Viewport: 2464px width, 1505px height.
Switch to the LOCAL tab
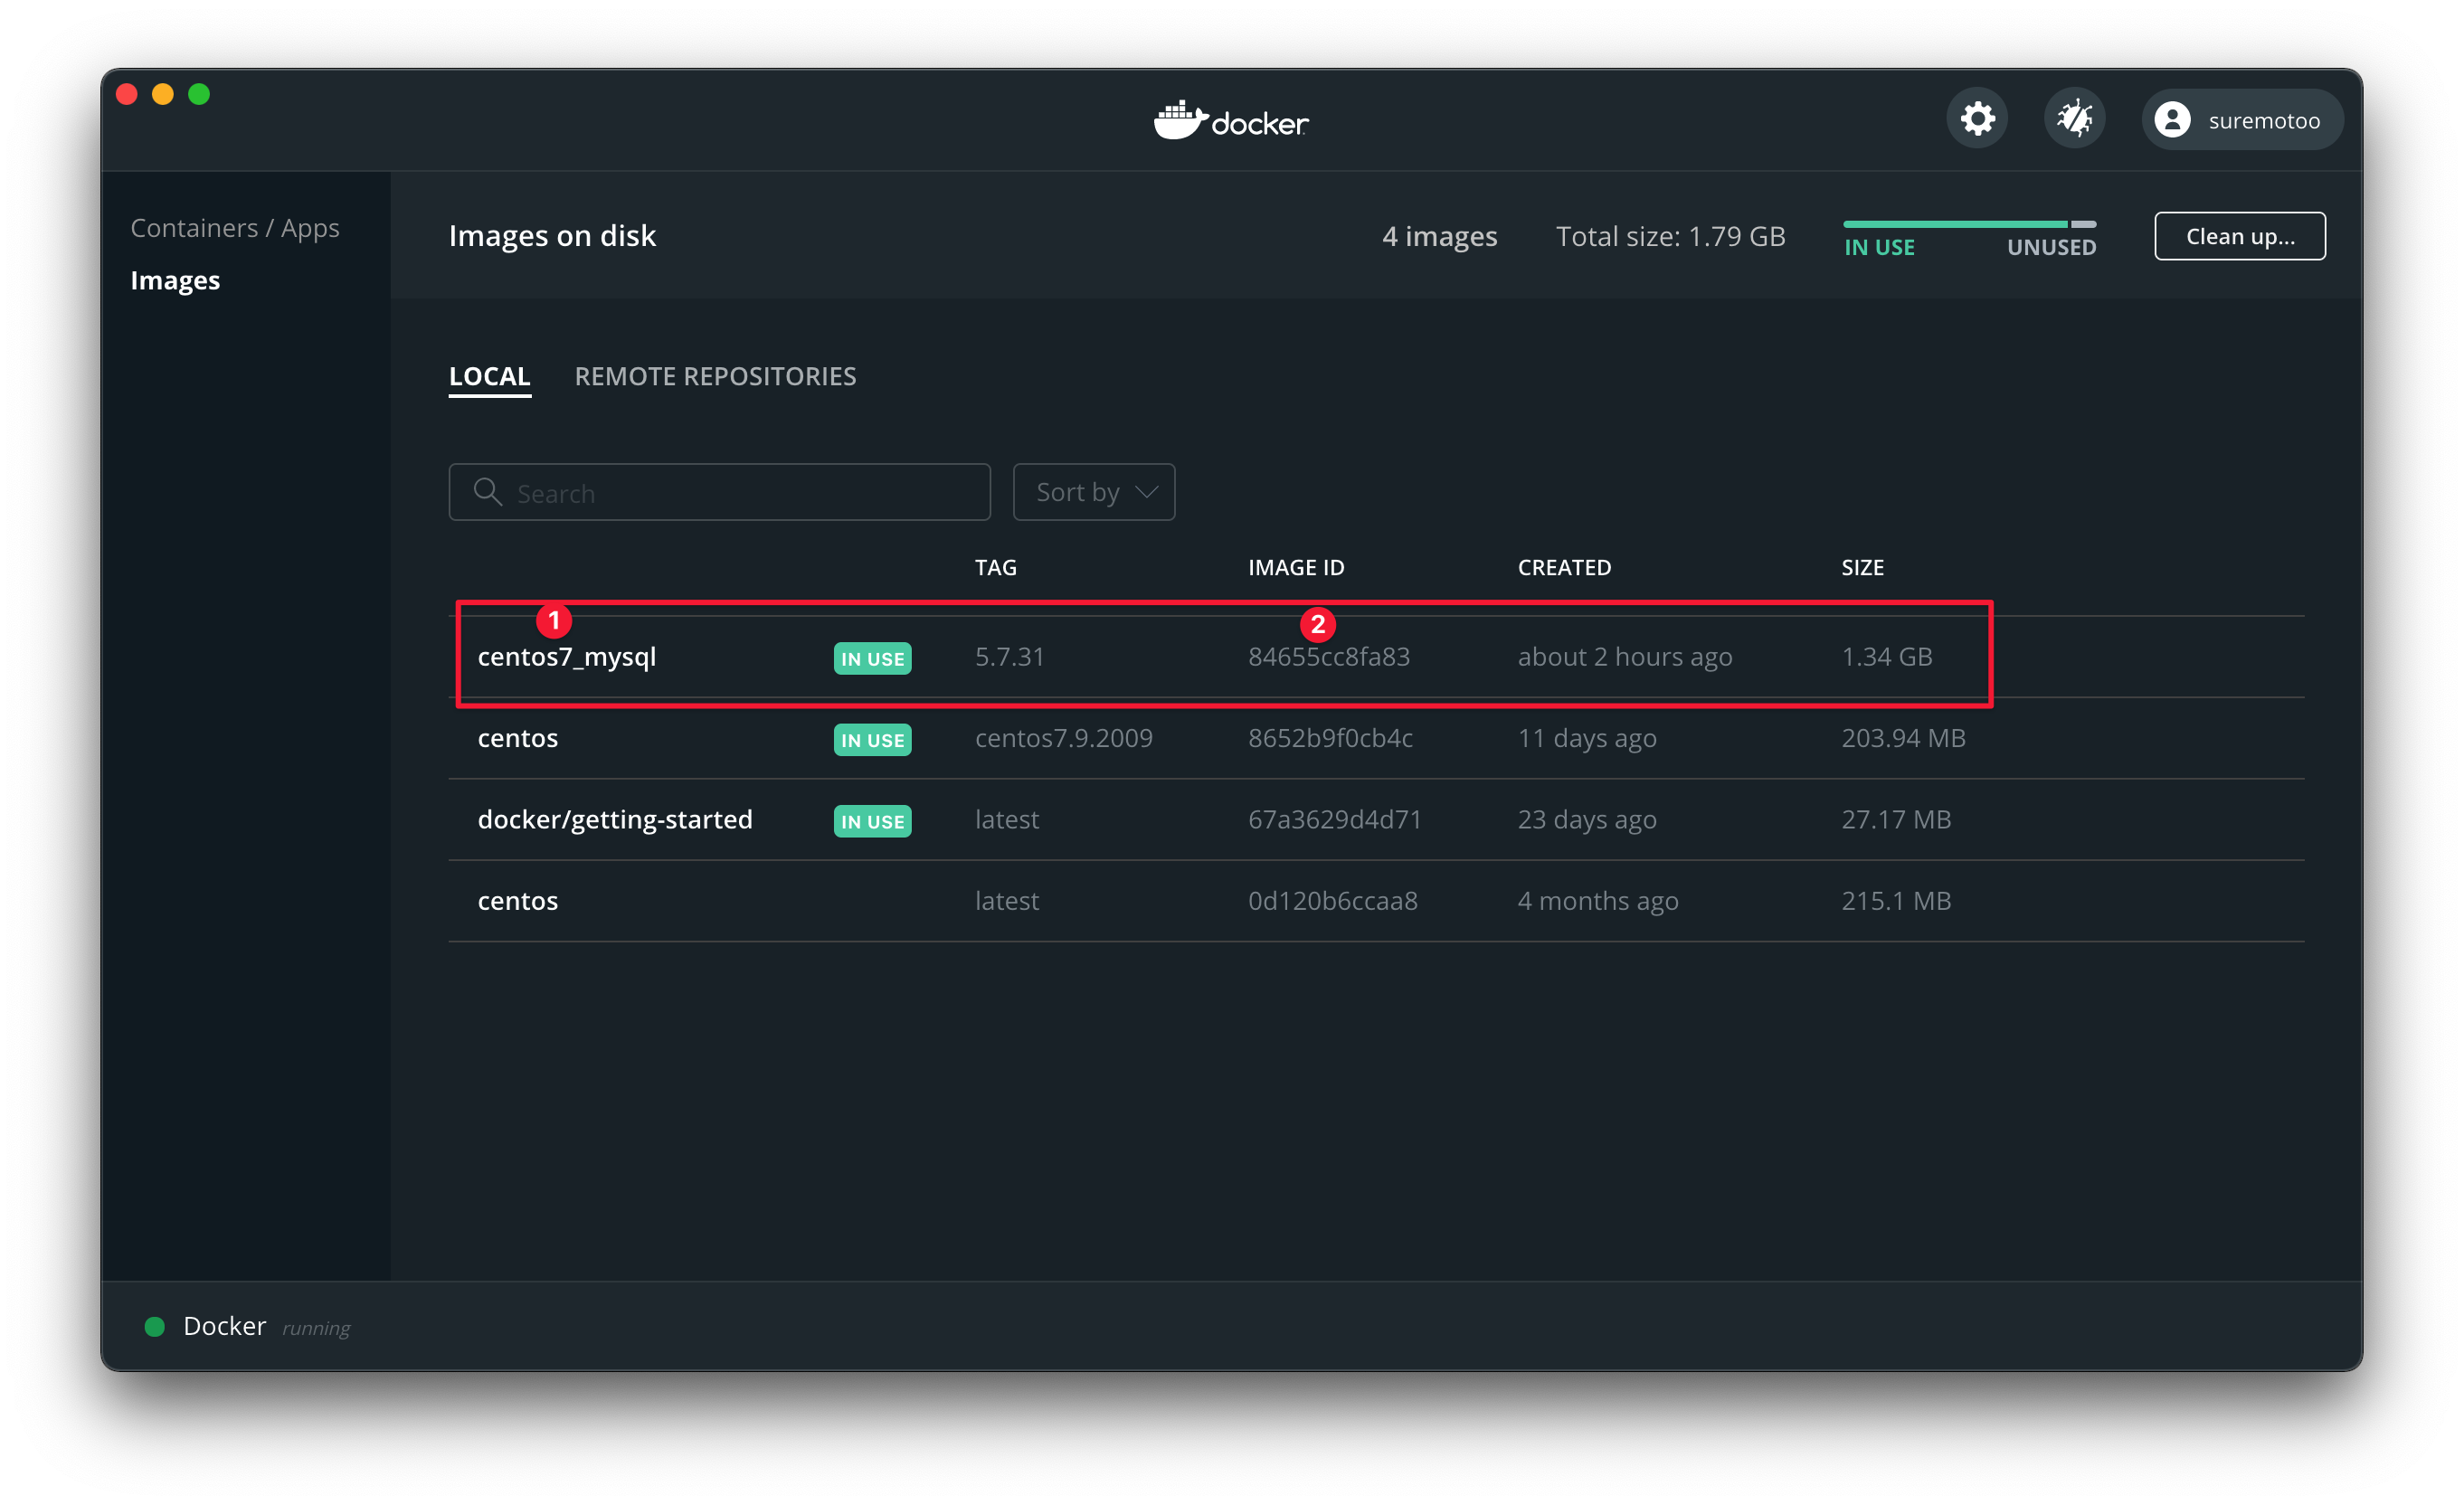[489, 377]
